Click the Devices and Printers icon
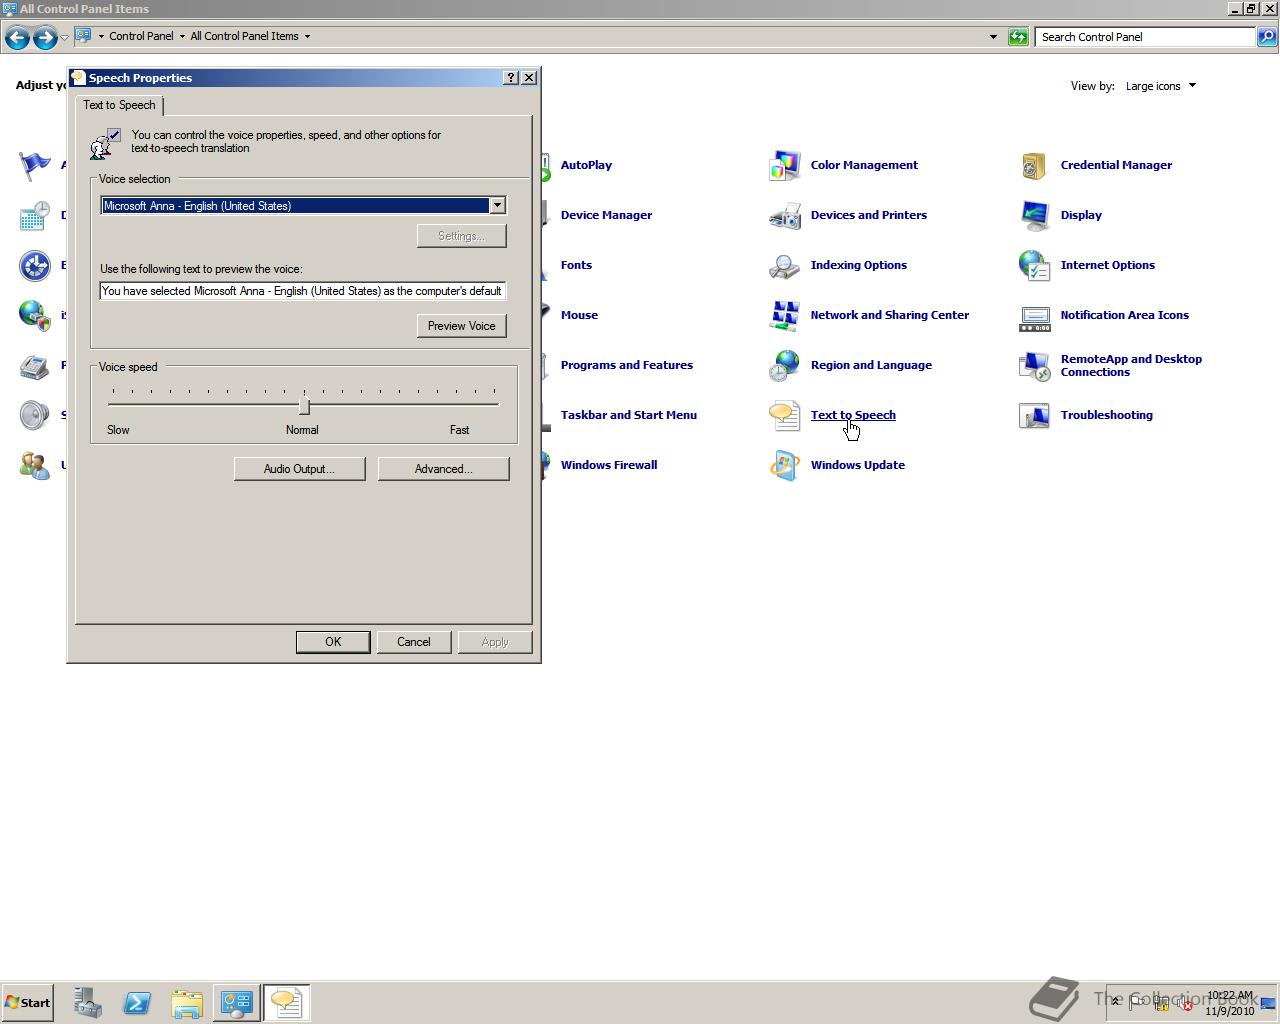Viewport: 1280px width, 1024px height. (x=784, y=215)
